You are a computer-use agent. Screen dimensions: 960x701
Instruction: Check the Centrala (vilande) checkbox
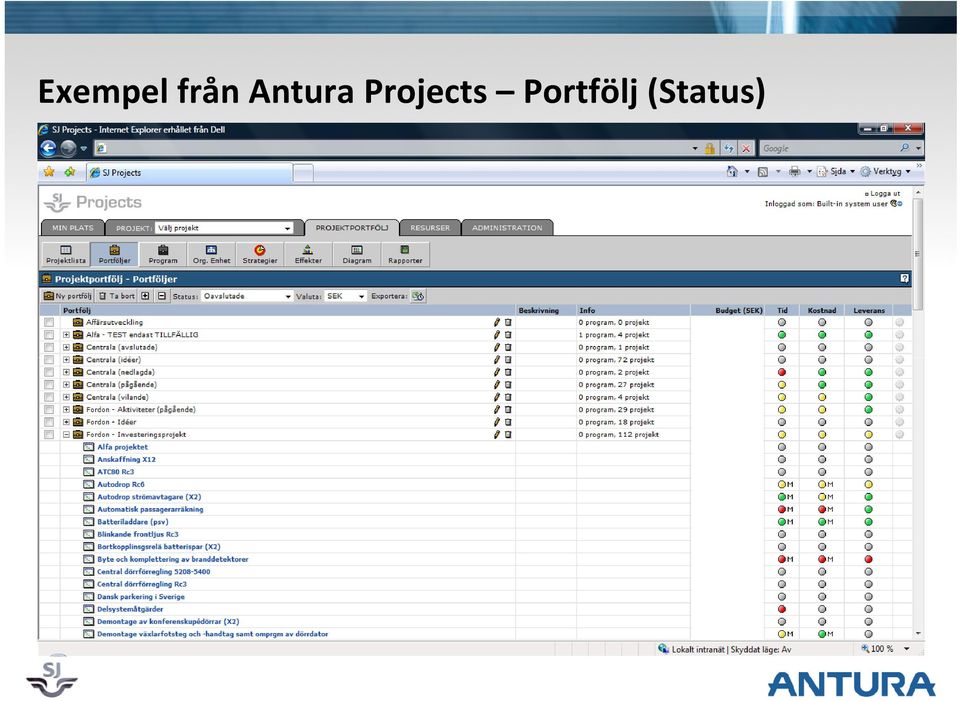[x=49, y=397]
